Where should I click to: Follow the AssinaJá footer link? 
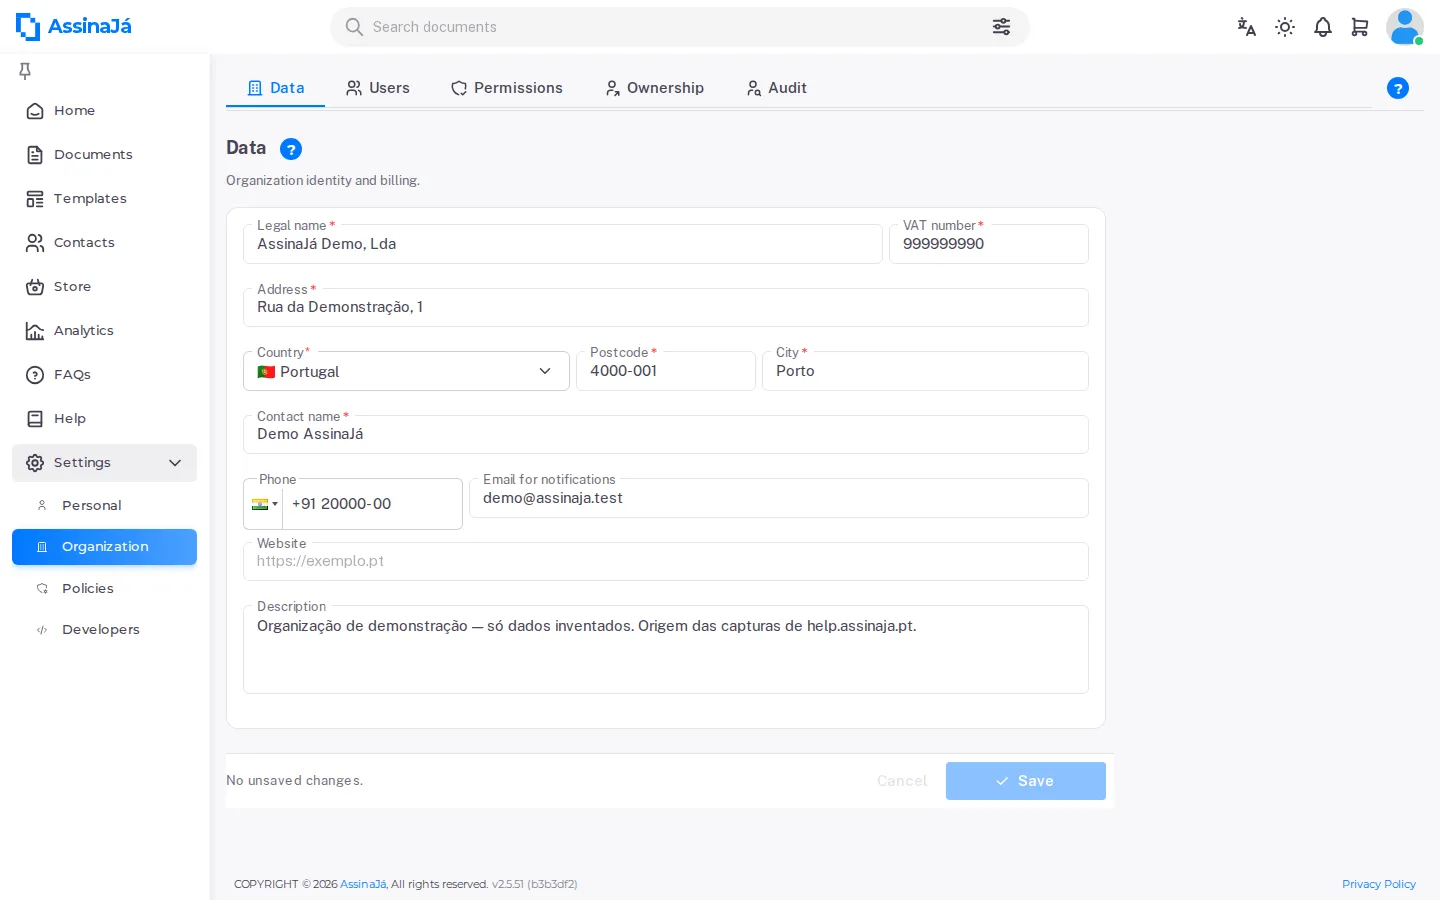(363, 884)
